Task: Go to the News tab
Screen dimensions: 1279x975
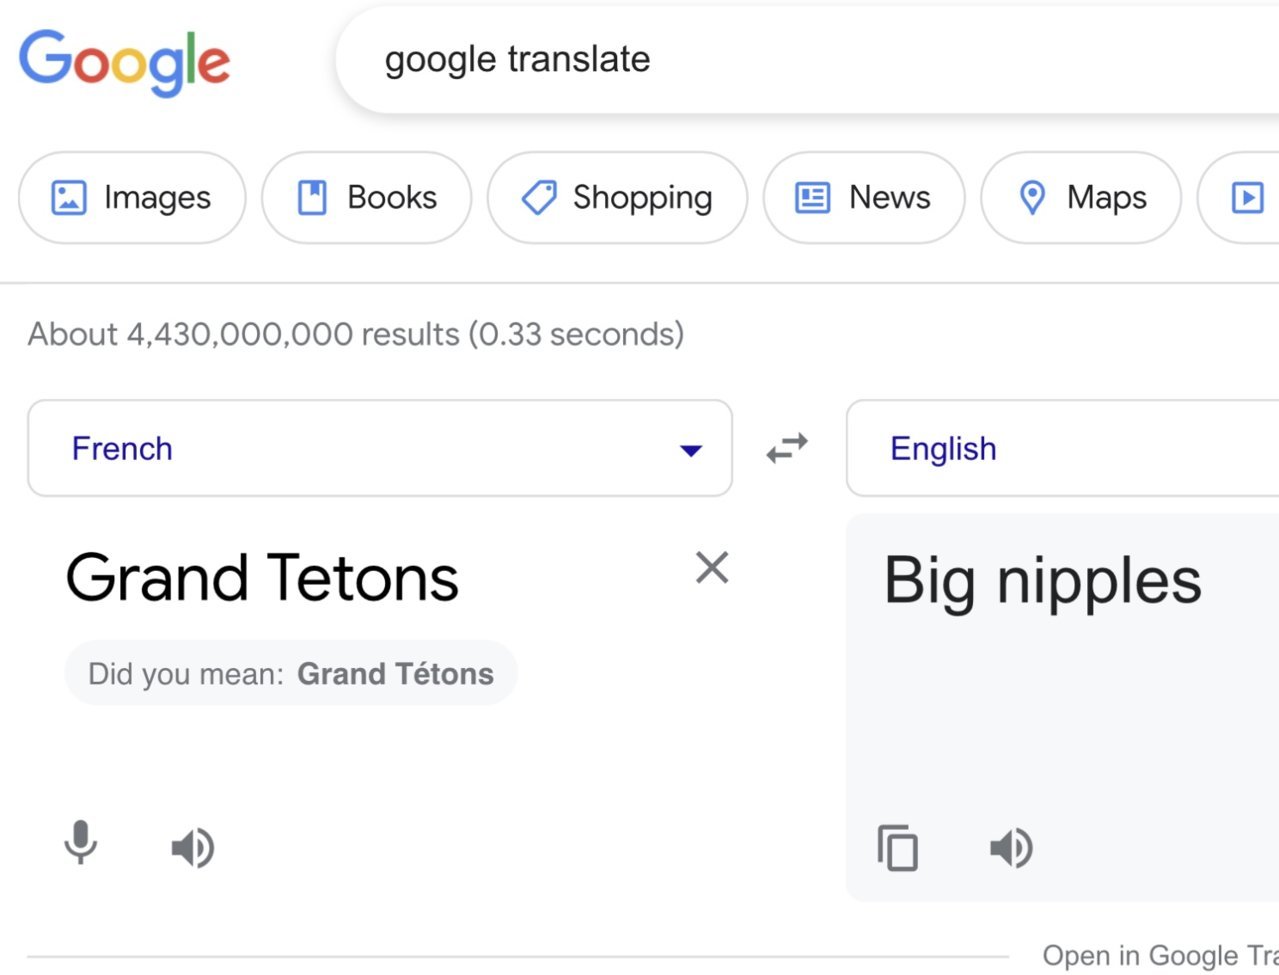Action: click(864, 197)
